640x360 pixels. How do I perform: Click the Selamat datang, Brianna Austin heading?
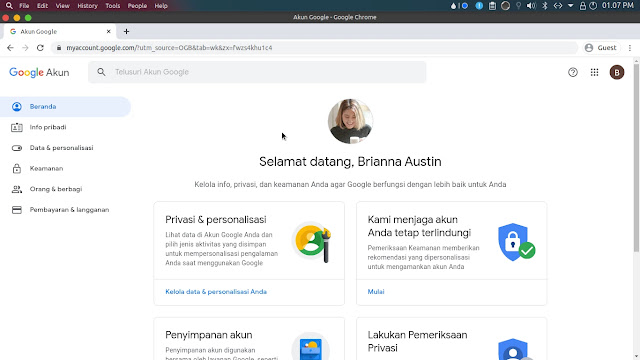350,162
